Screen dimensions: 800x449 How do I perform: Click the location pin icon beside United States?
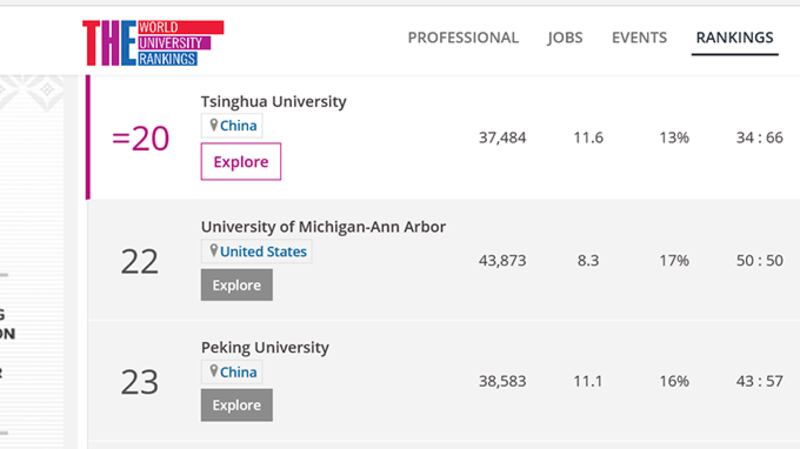coord(214,251)
